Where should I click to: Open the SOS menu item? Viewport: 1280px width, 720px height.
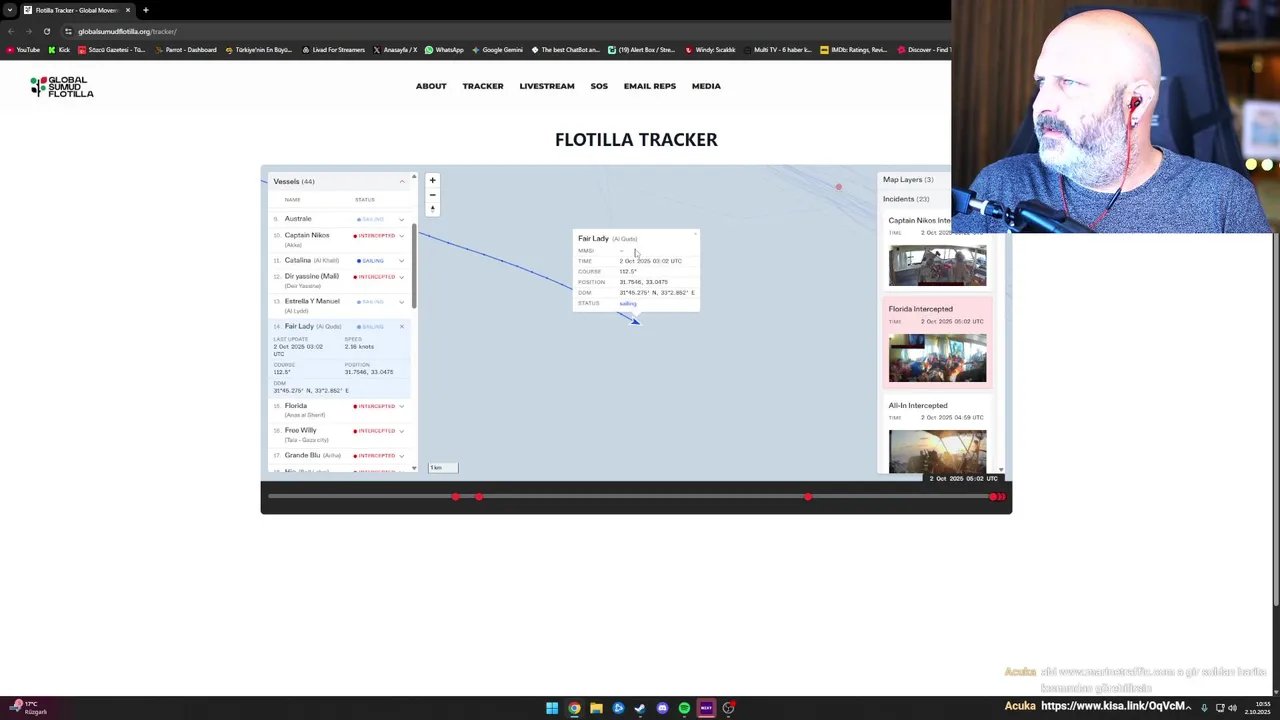click(x=599, y=86)
